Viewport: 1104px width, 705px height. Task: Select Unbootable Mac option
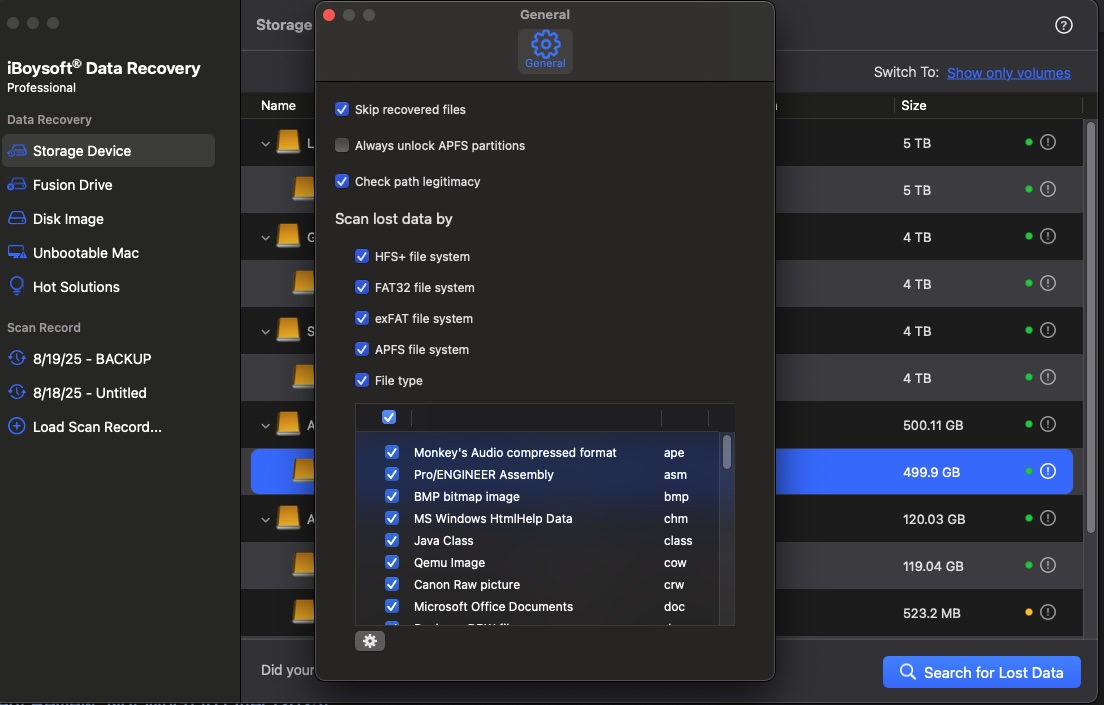pyautogui.click(x=85, y=253)
